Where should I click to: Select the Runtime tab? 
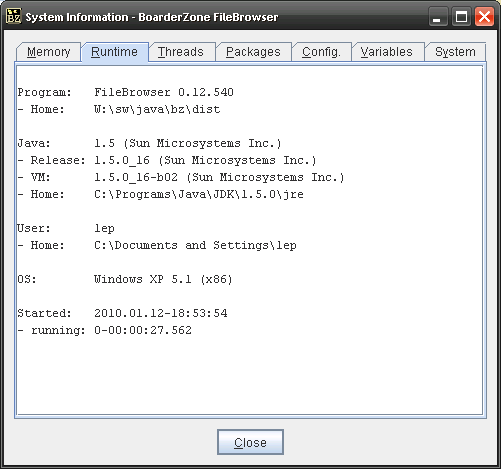coord(114,52)
